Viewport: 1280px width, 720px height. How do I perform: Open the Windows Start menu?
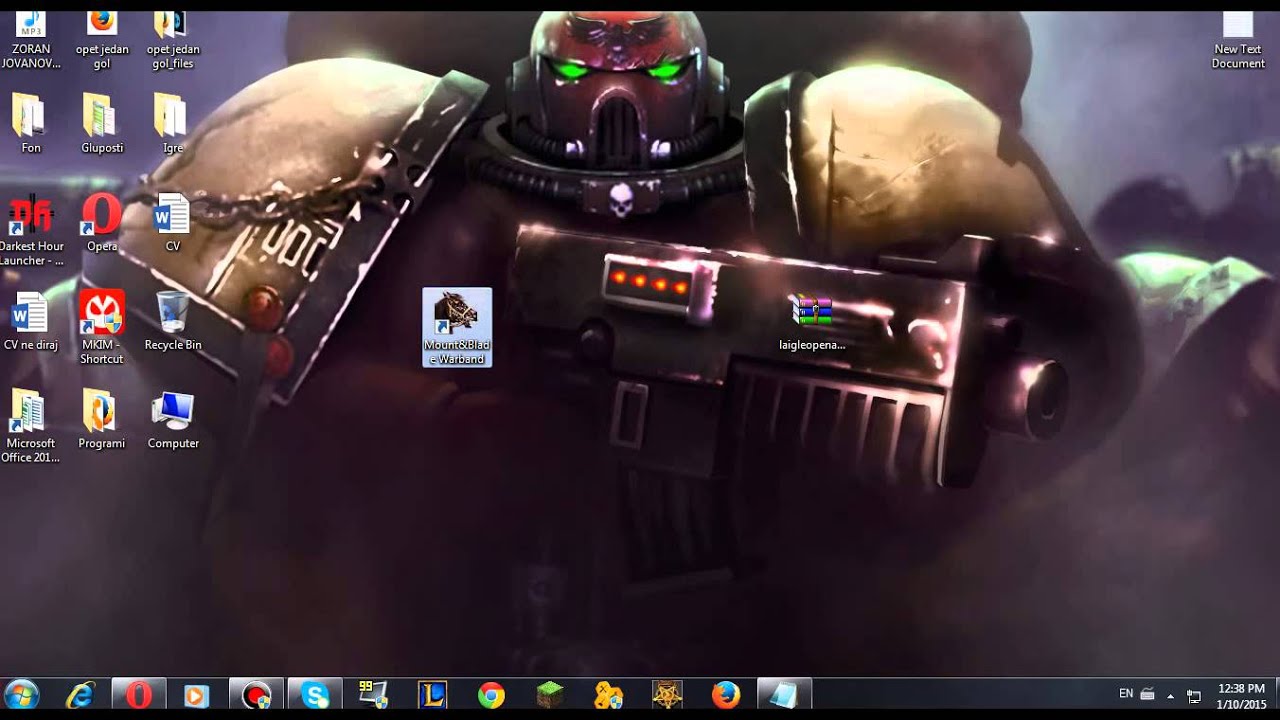click(x=21, y=694)
